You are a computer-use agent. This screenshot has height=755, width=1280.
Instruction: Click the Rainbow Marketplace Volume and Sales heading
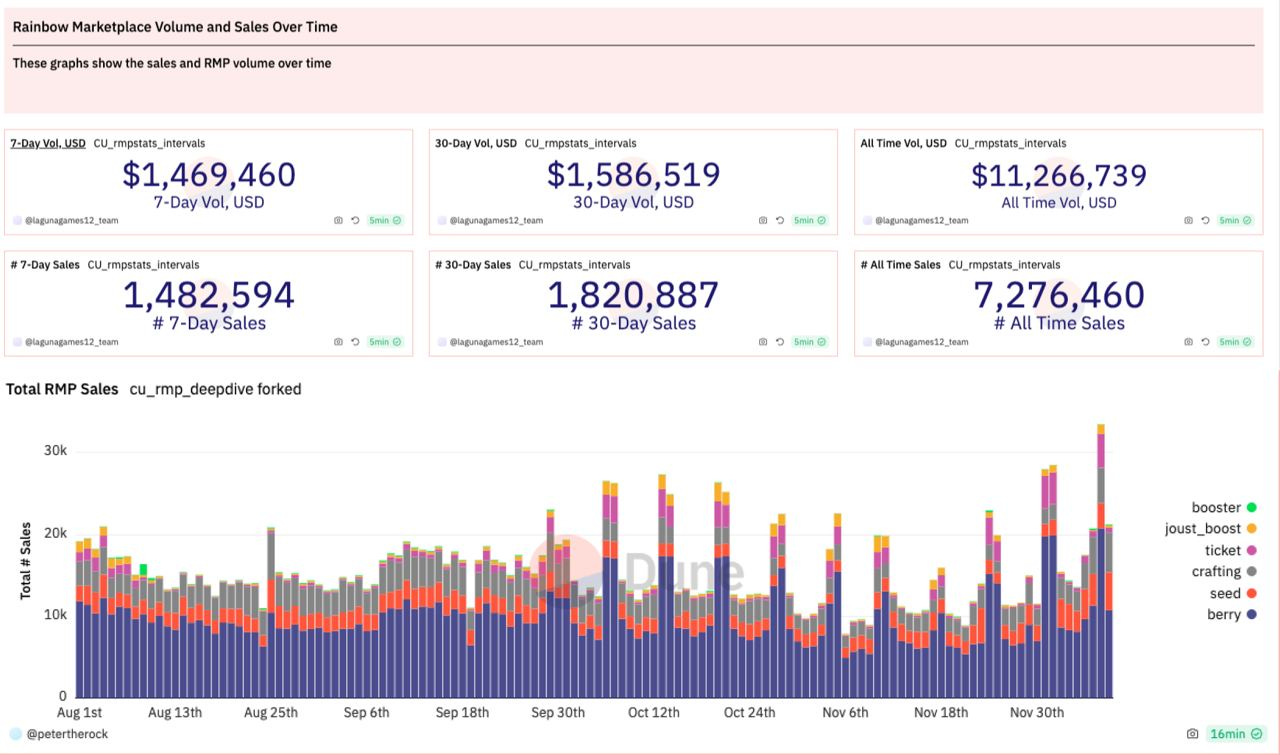(175, 27)
